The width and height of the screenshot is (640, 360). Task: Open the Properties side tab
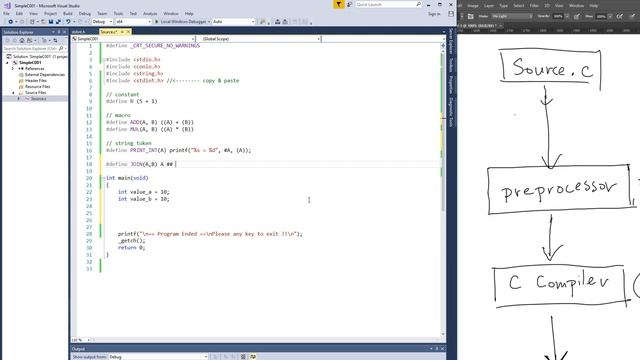click(x=451, y=84)
